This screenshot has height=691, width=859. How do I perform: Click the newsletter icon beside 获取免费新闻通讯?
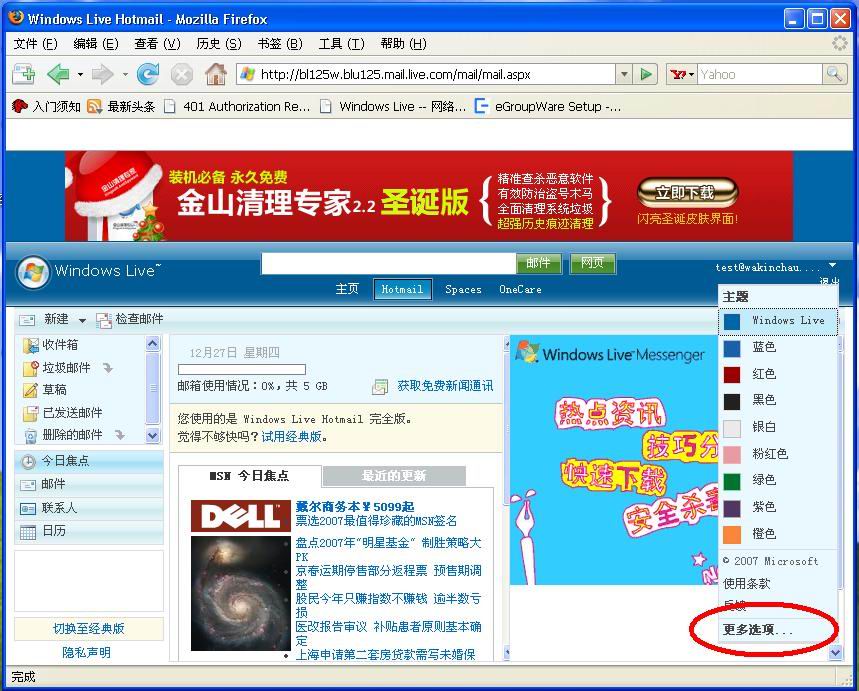coord(380,387)
